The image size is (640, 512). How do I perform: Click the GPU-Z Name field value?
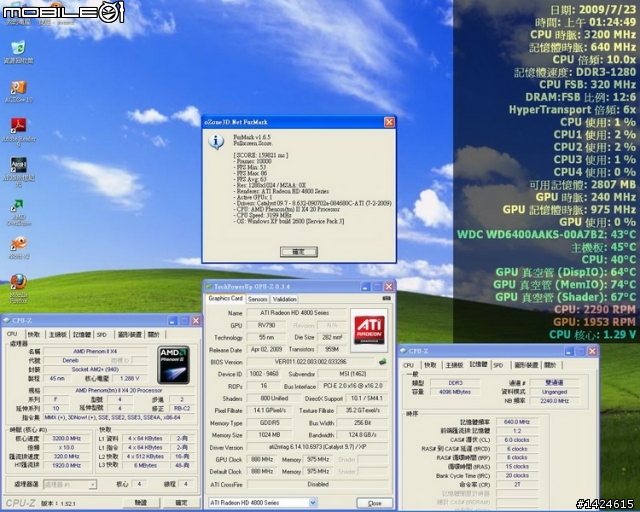pos(296,313)
